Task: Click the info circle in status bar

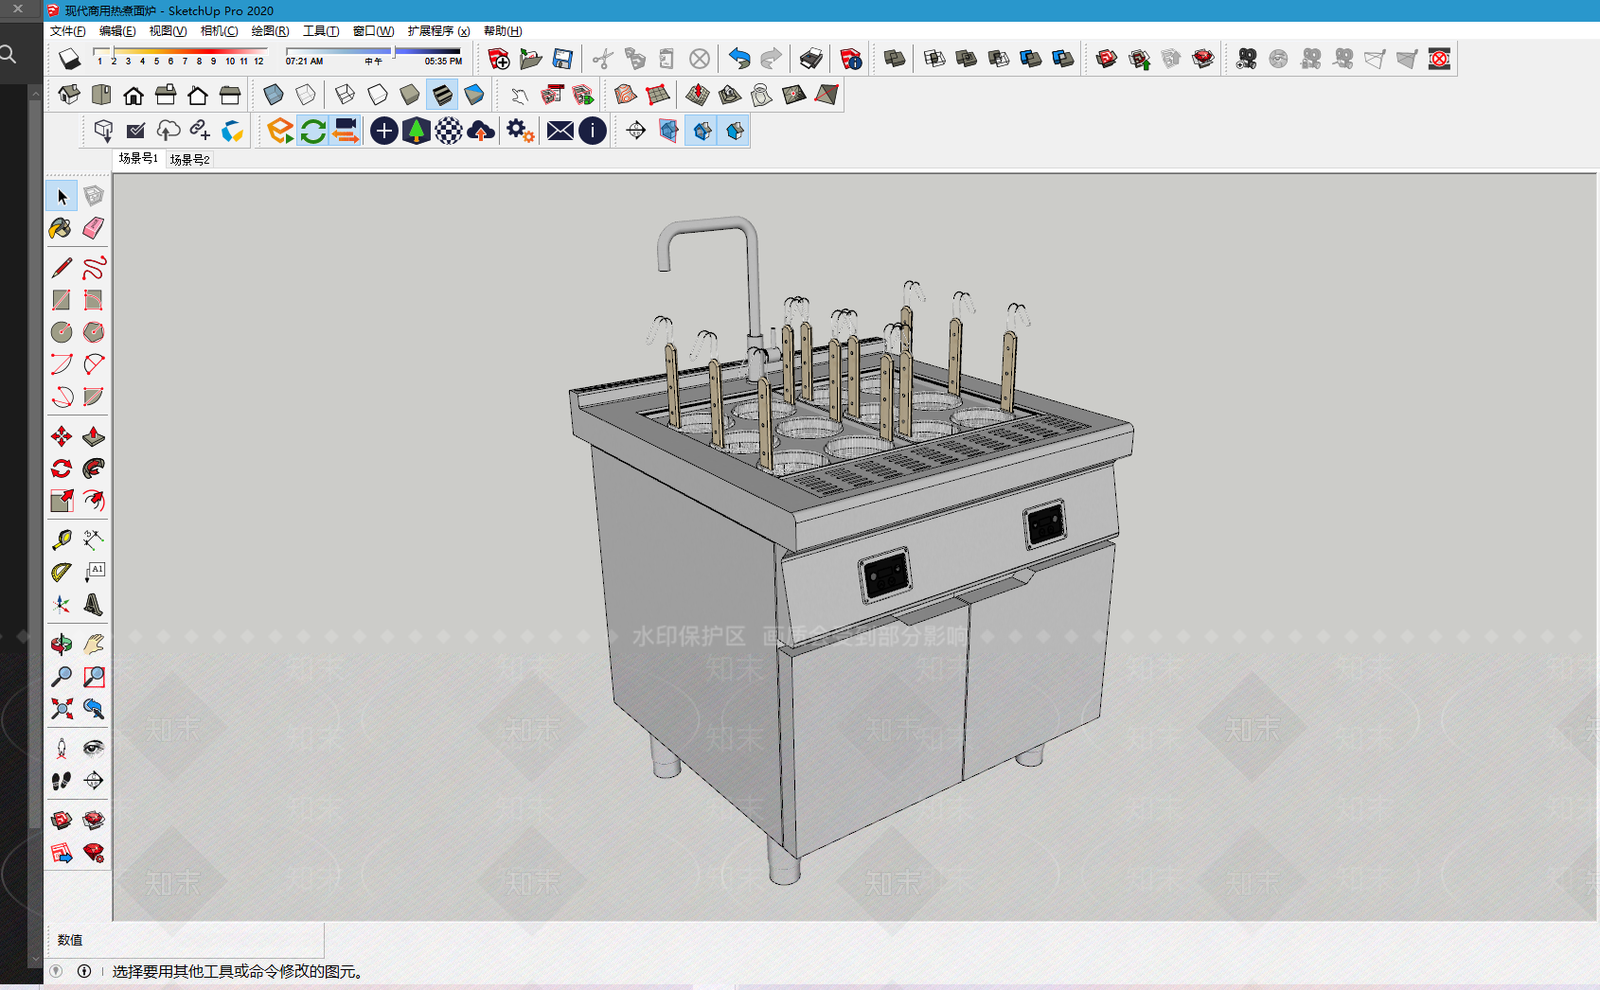Action: point(84,971)
